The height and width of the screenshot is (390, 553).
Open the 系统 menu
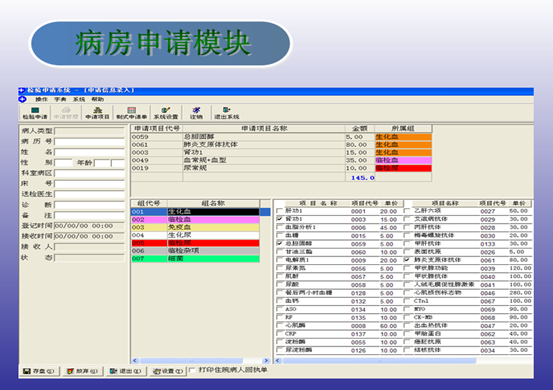click(x=79, y=99)
